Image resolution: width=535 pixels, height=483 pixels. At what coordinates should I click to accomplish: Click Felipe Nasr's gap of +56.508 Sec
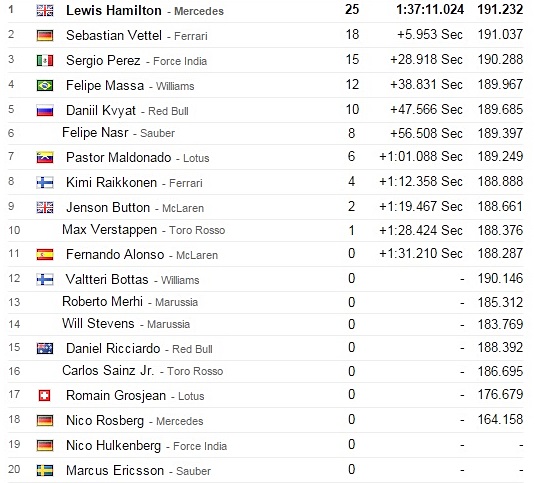tap(426, 133)
